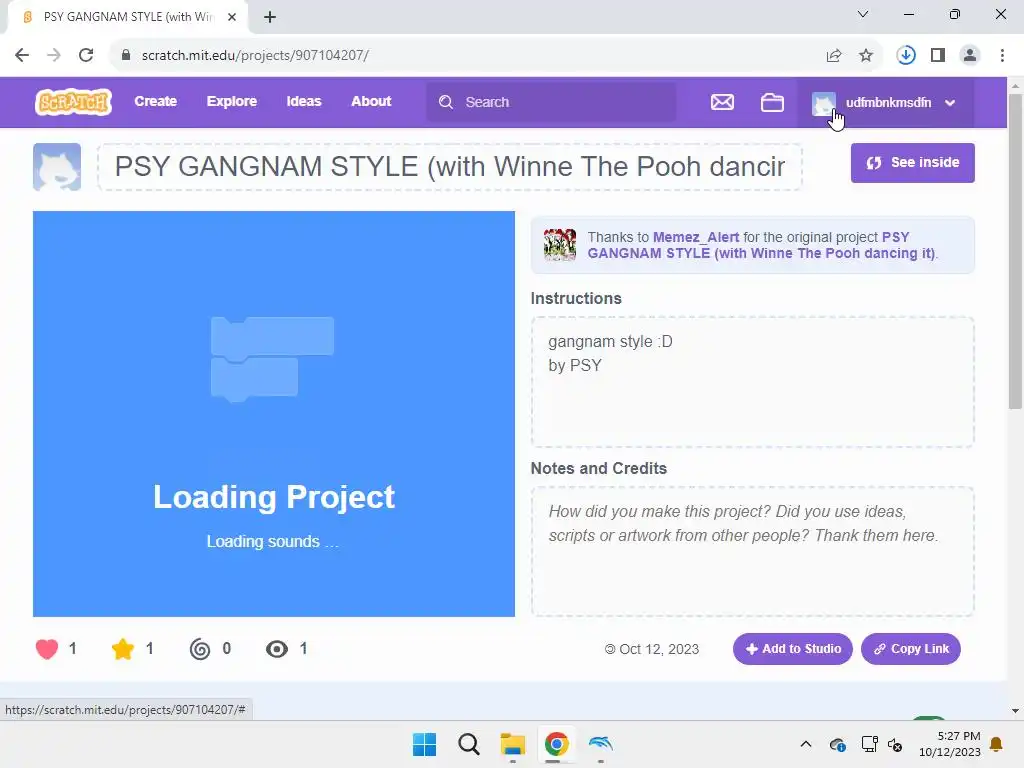Viewport: 1024px width, 768px height.
Task: Edit the Instructions text box
Action: (752, 382)
